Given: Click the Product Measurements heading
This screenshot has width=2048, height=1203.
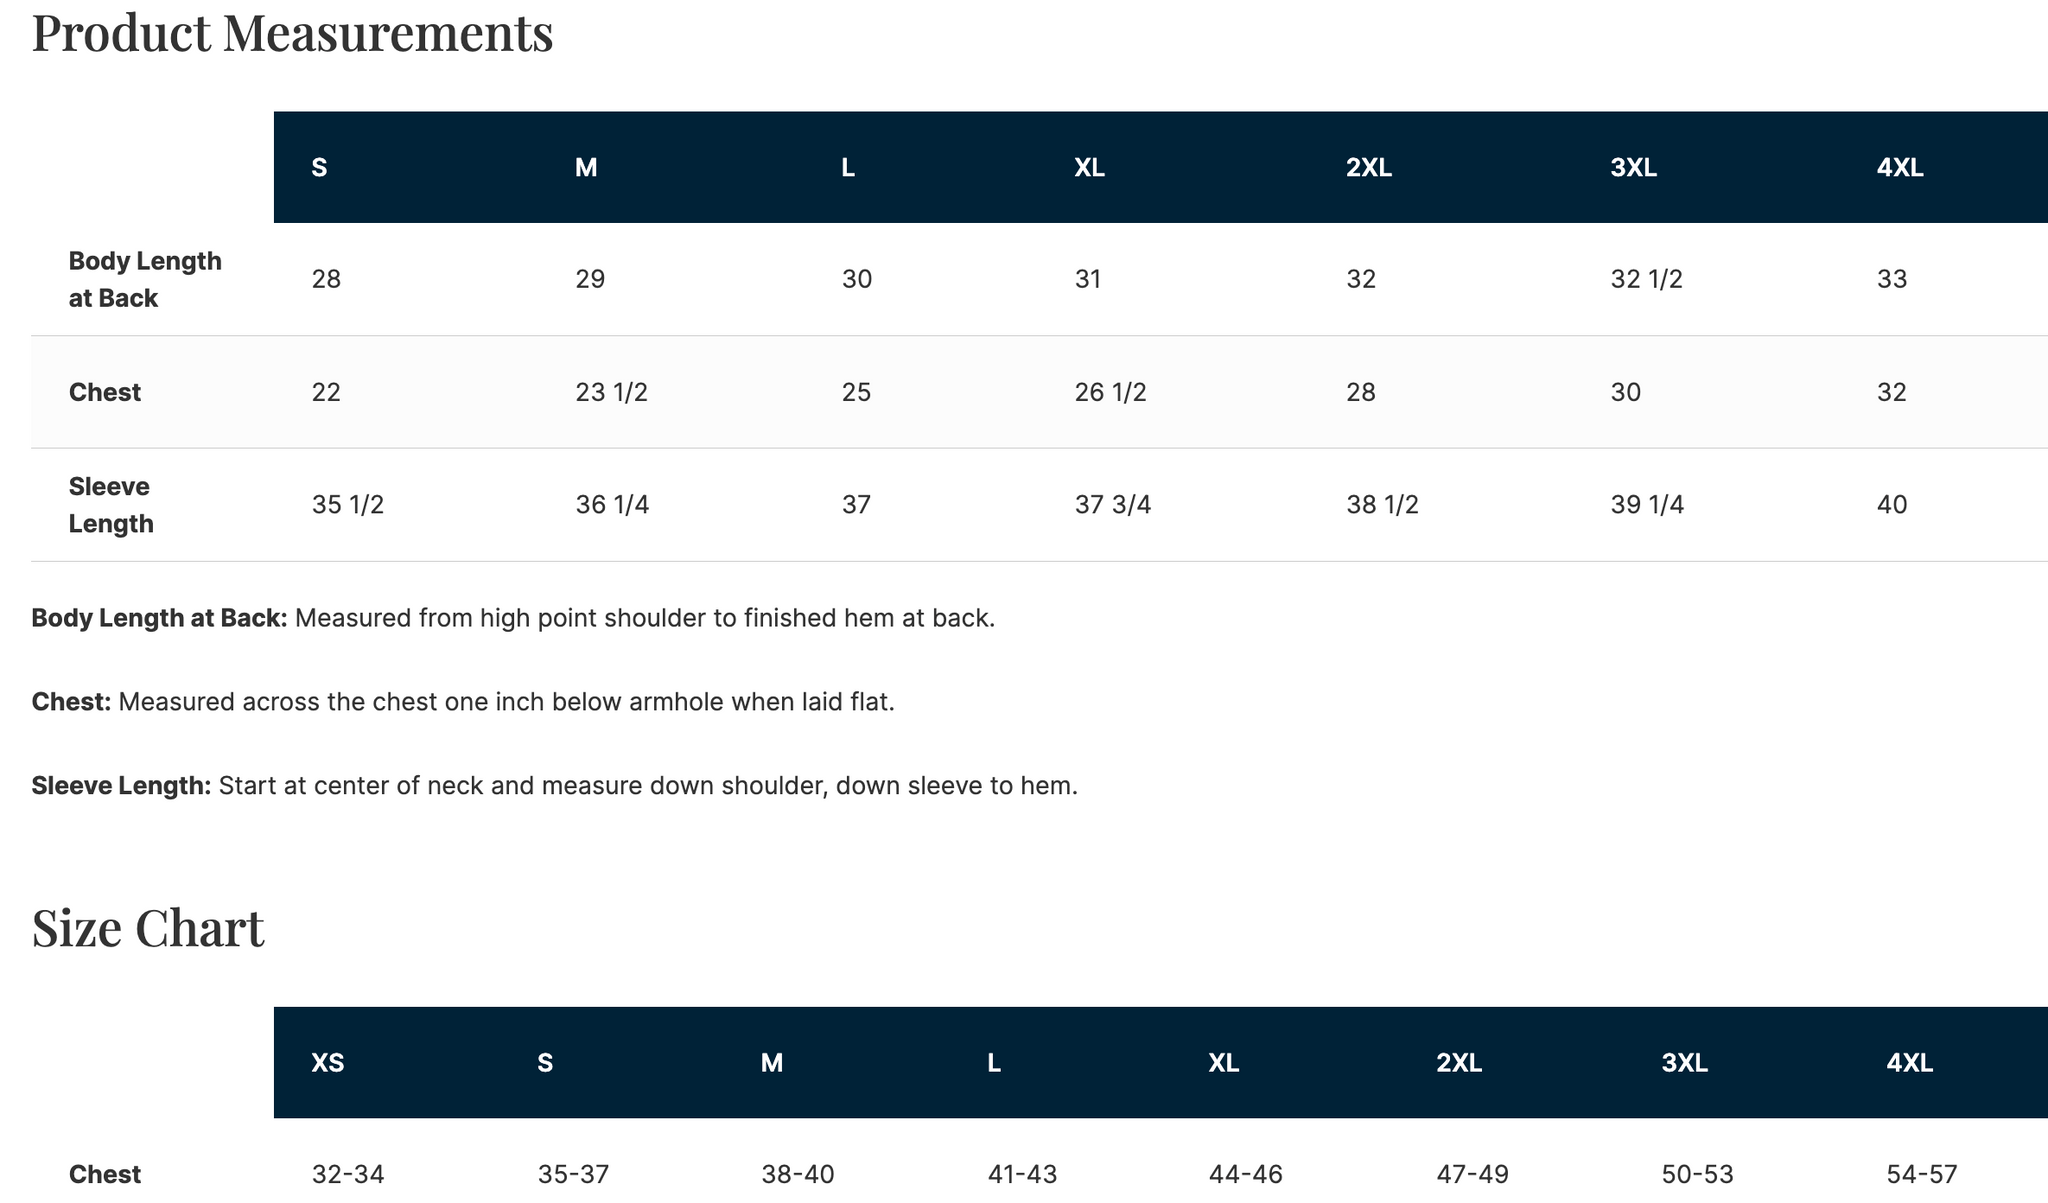Looking at the screenshot, I should coord(292,32).
